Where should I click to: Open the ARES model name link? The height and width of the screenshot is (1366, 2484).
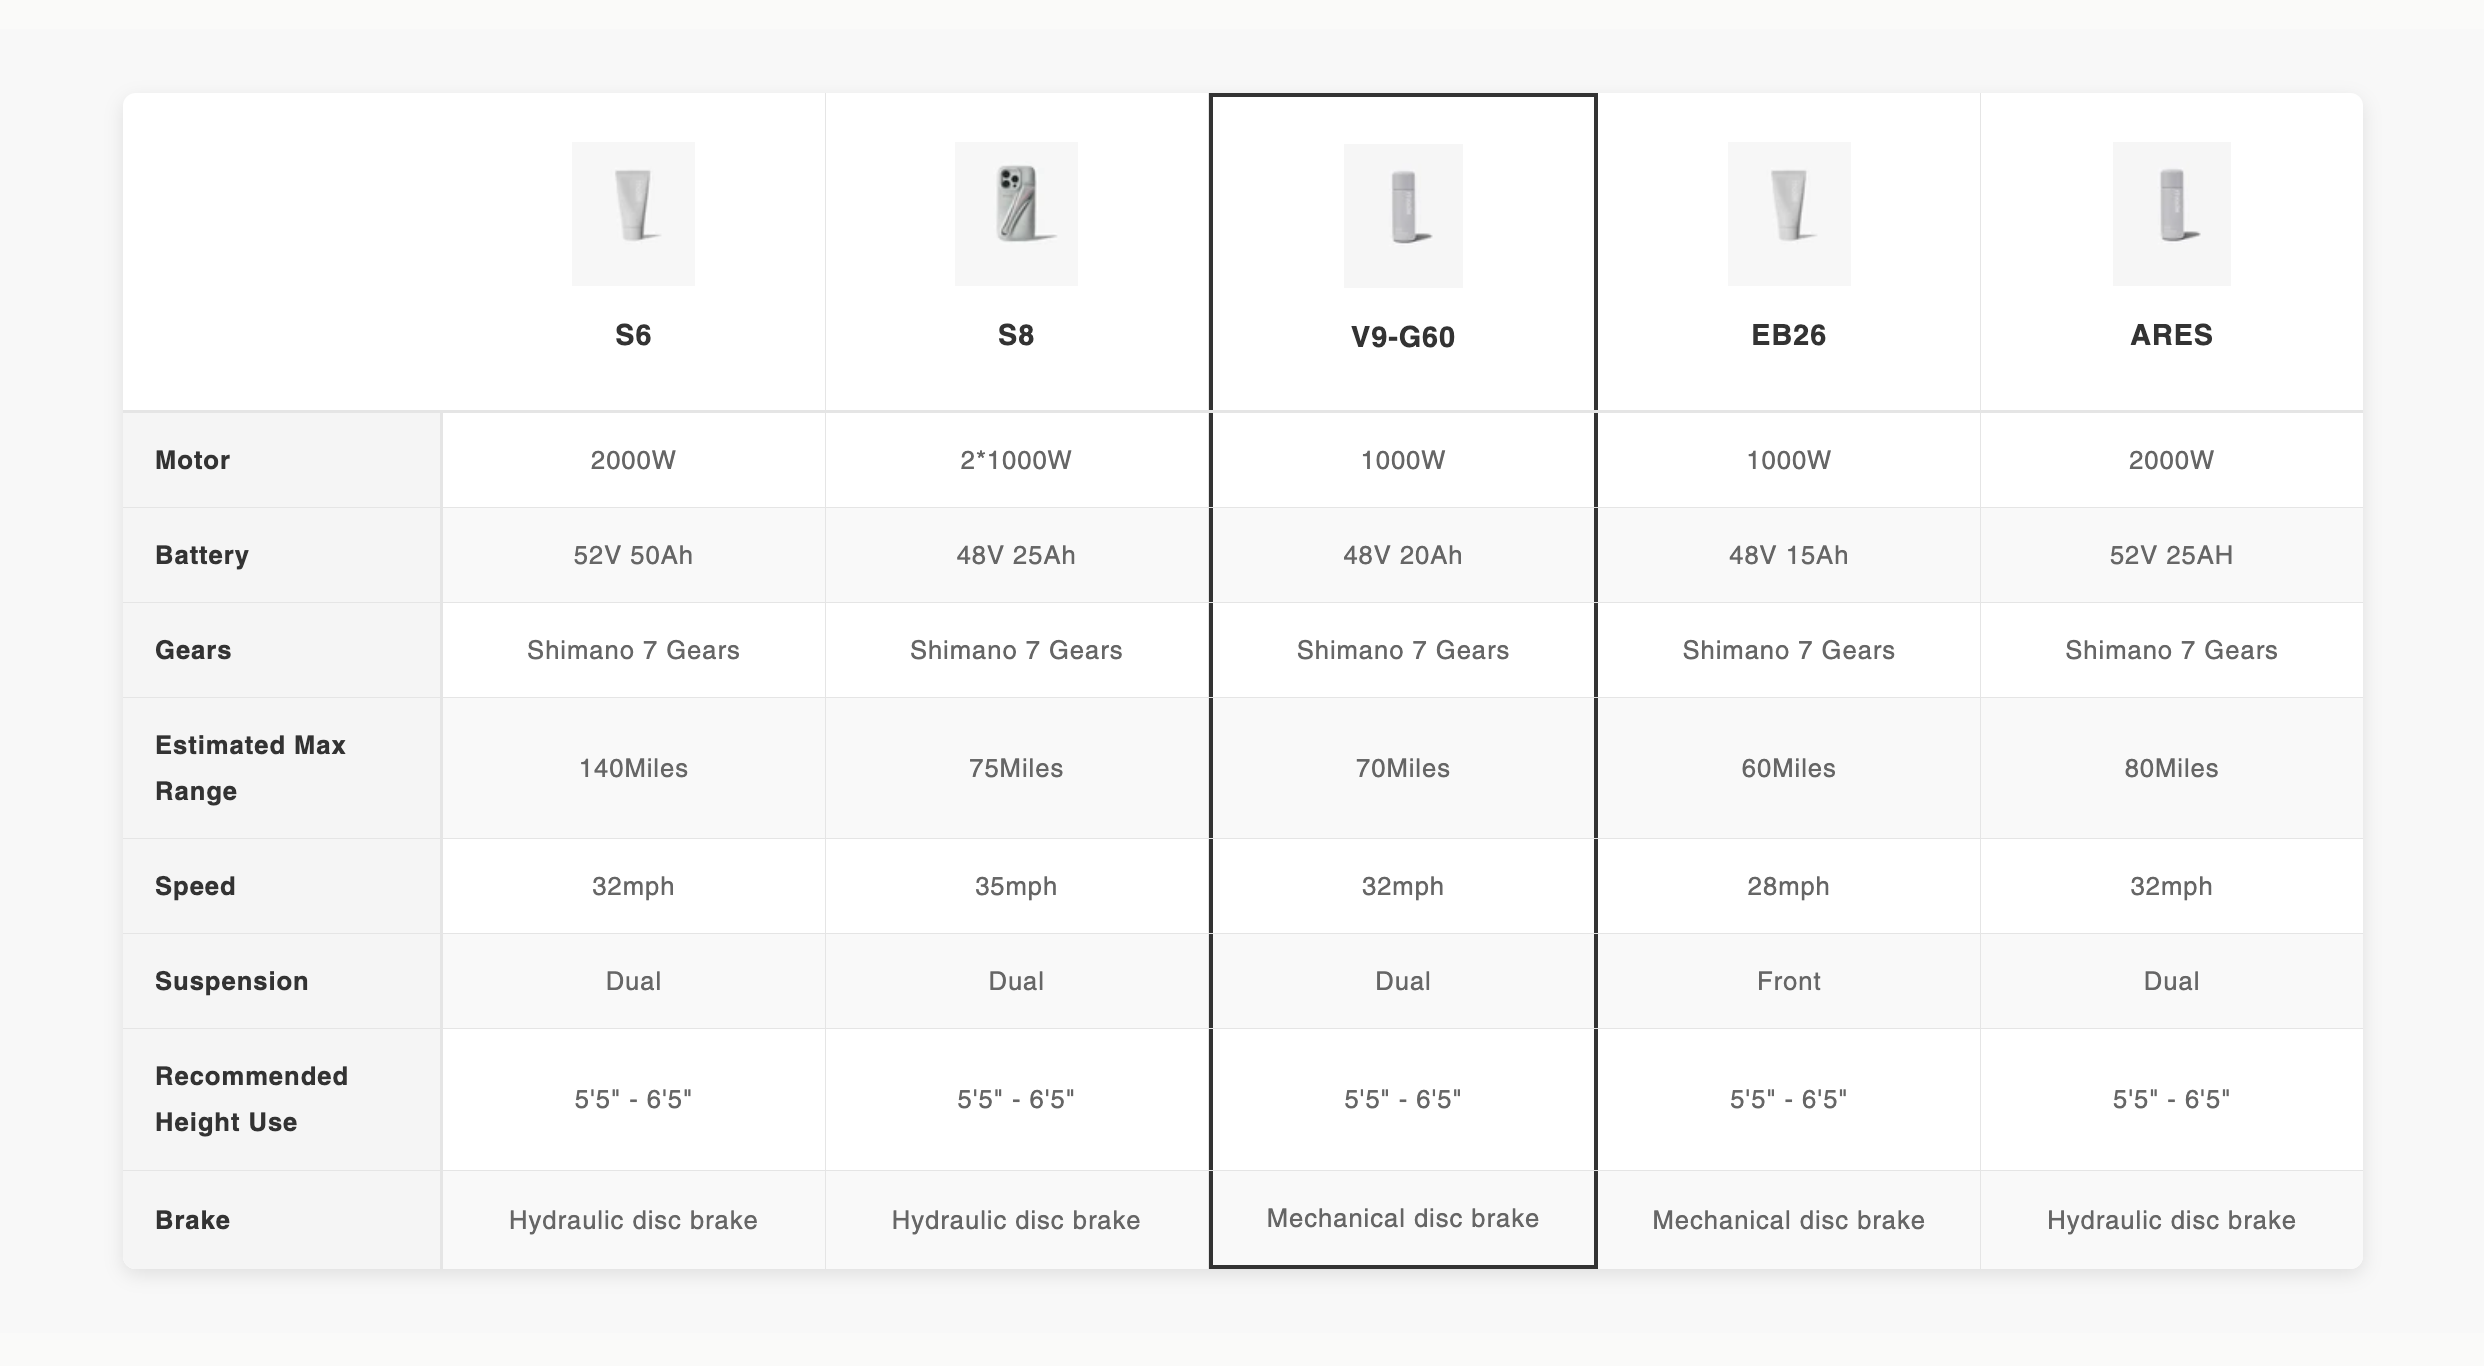coord(2171,335)
